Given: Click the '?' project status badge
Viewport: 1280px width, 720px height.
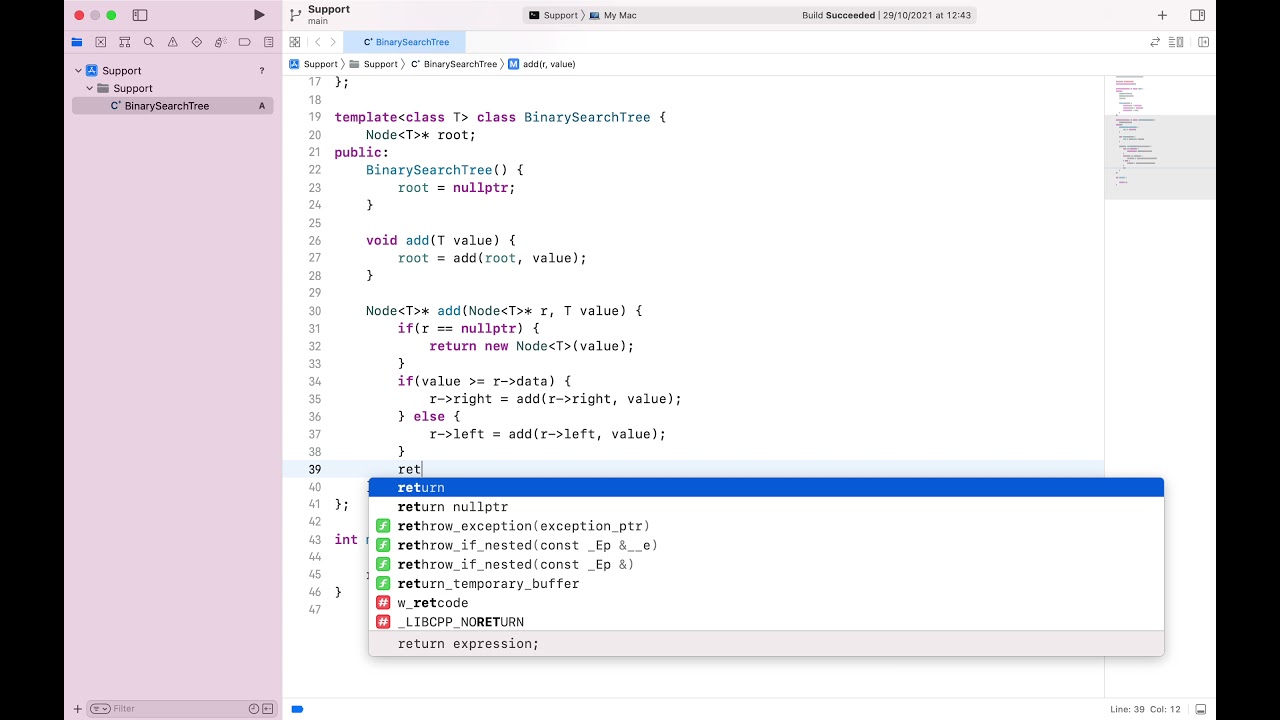Looking at the screenshot, I should [x=262, y=71].
